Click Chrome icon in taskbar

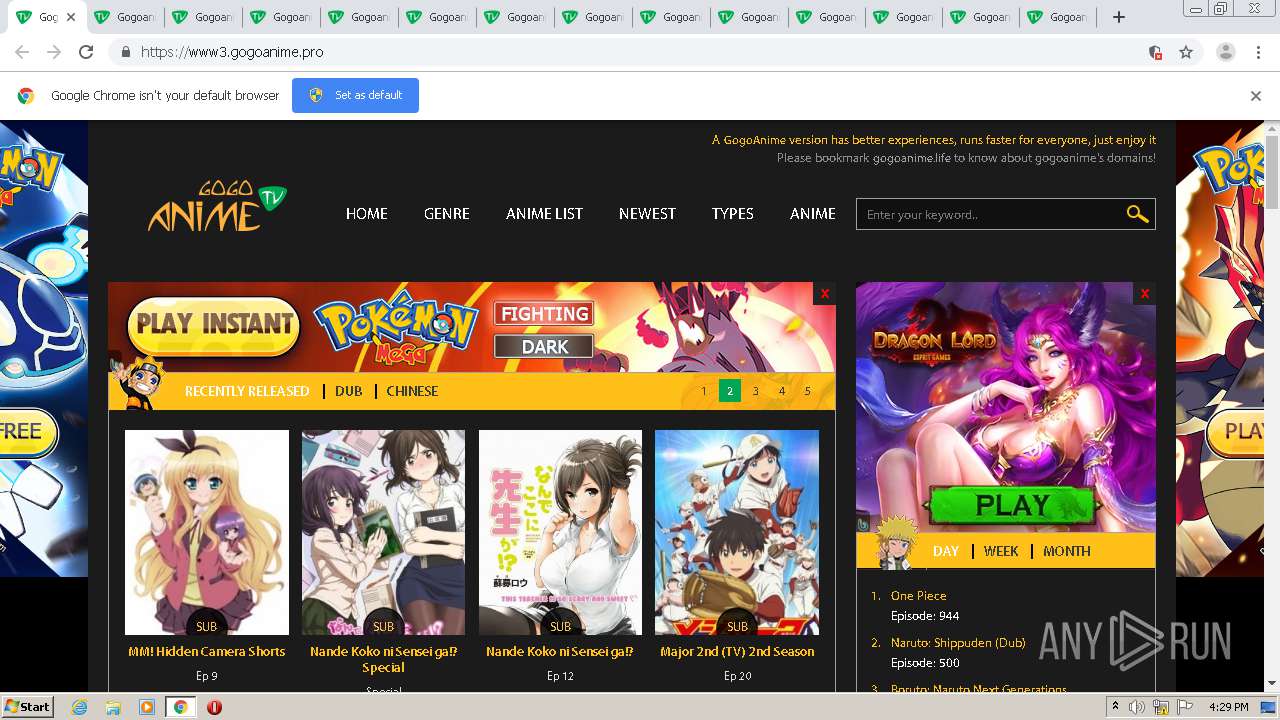point(180,707)
